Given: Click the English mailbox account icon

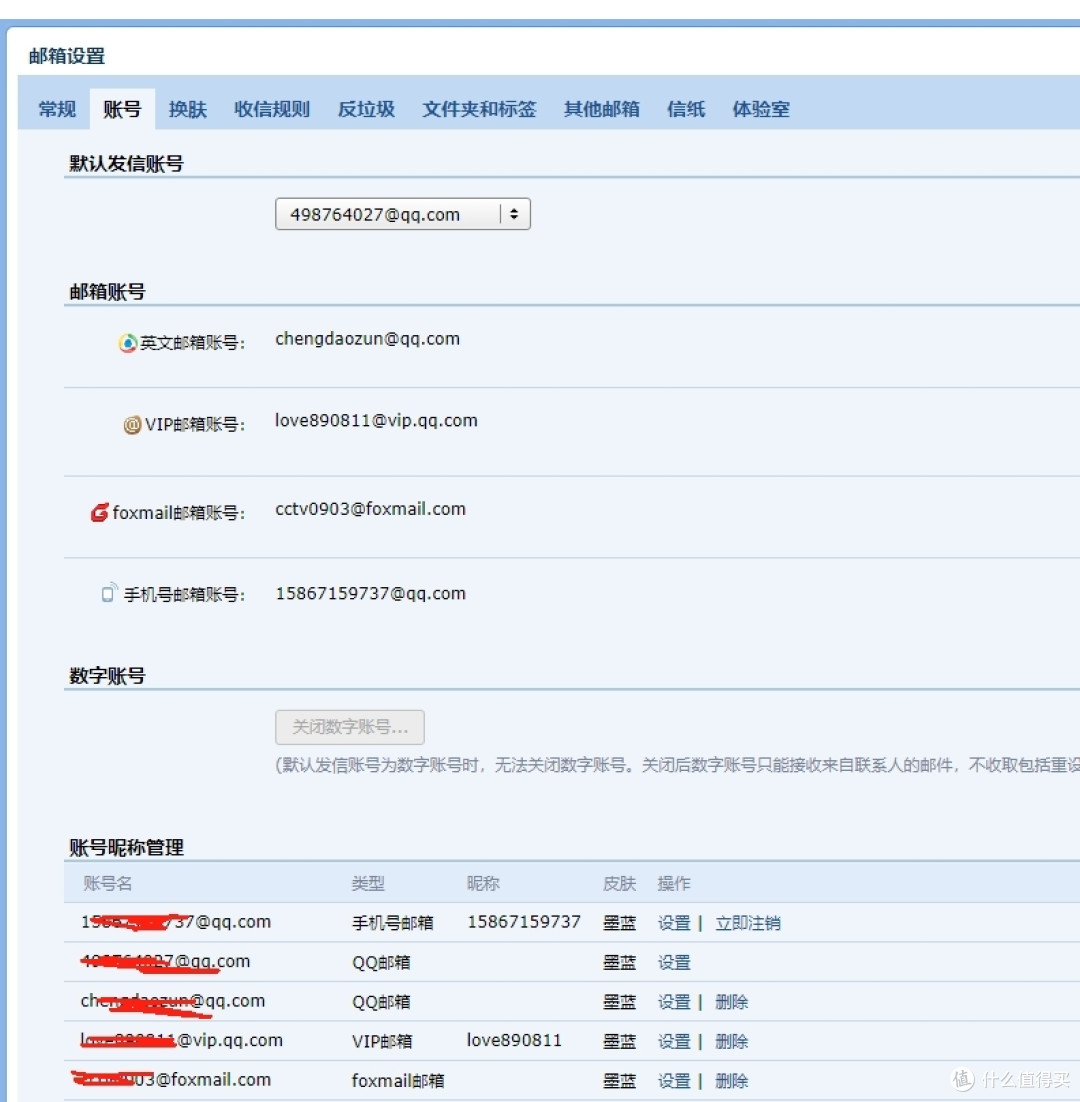Looking at the screenshot, I should [x=127, y=343].
